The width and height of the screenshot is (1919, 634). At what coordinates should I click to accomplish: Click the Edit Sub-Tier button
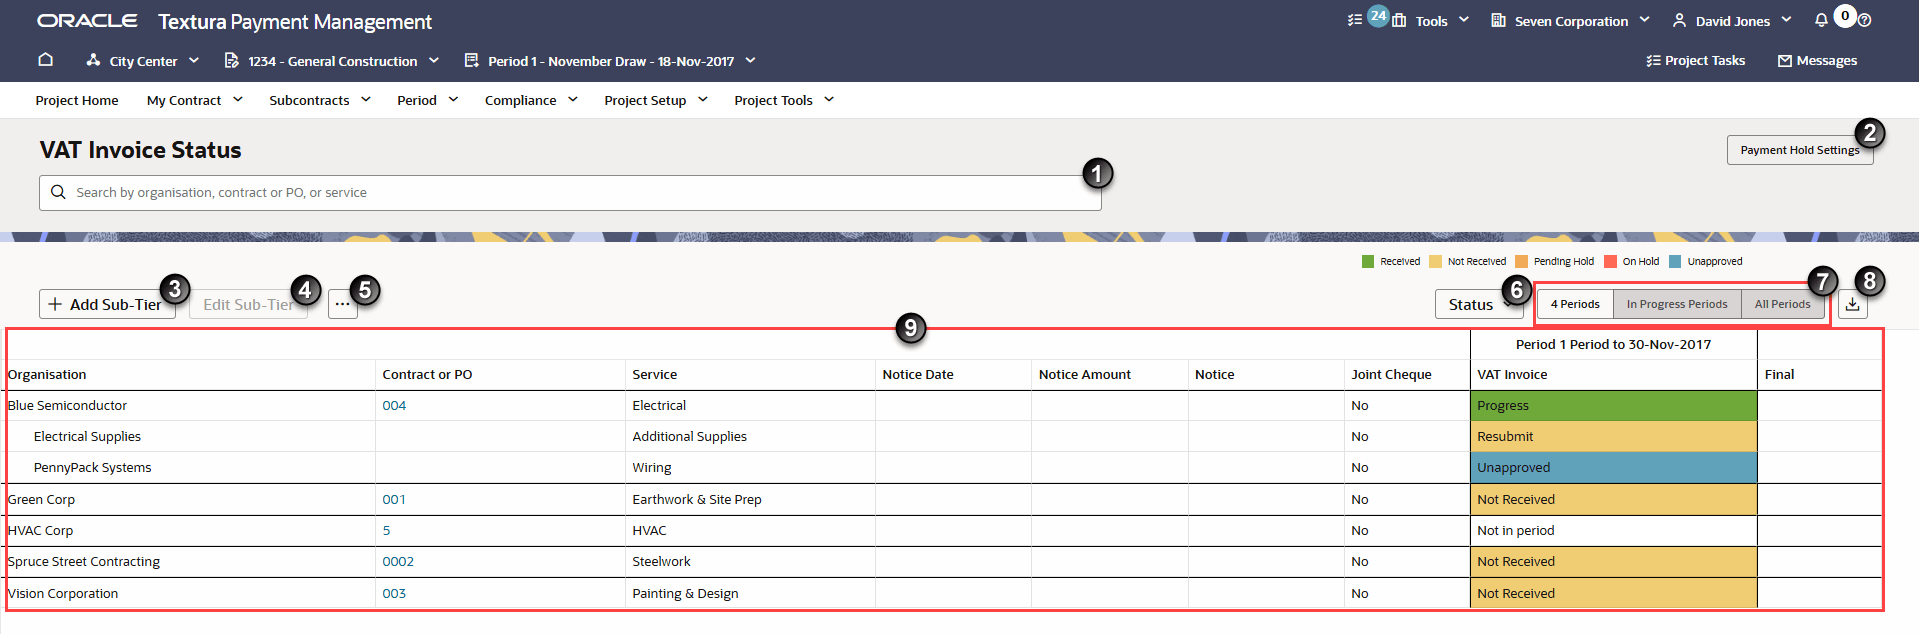248,304
